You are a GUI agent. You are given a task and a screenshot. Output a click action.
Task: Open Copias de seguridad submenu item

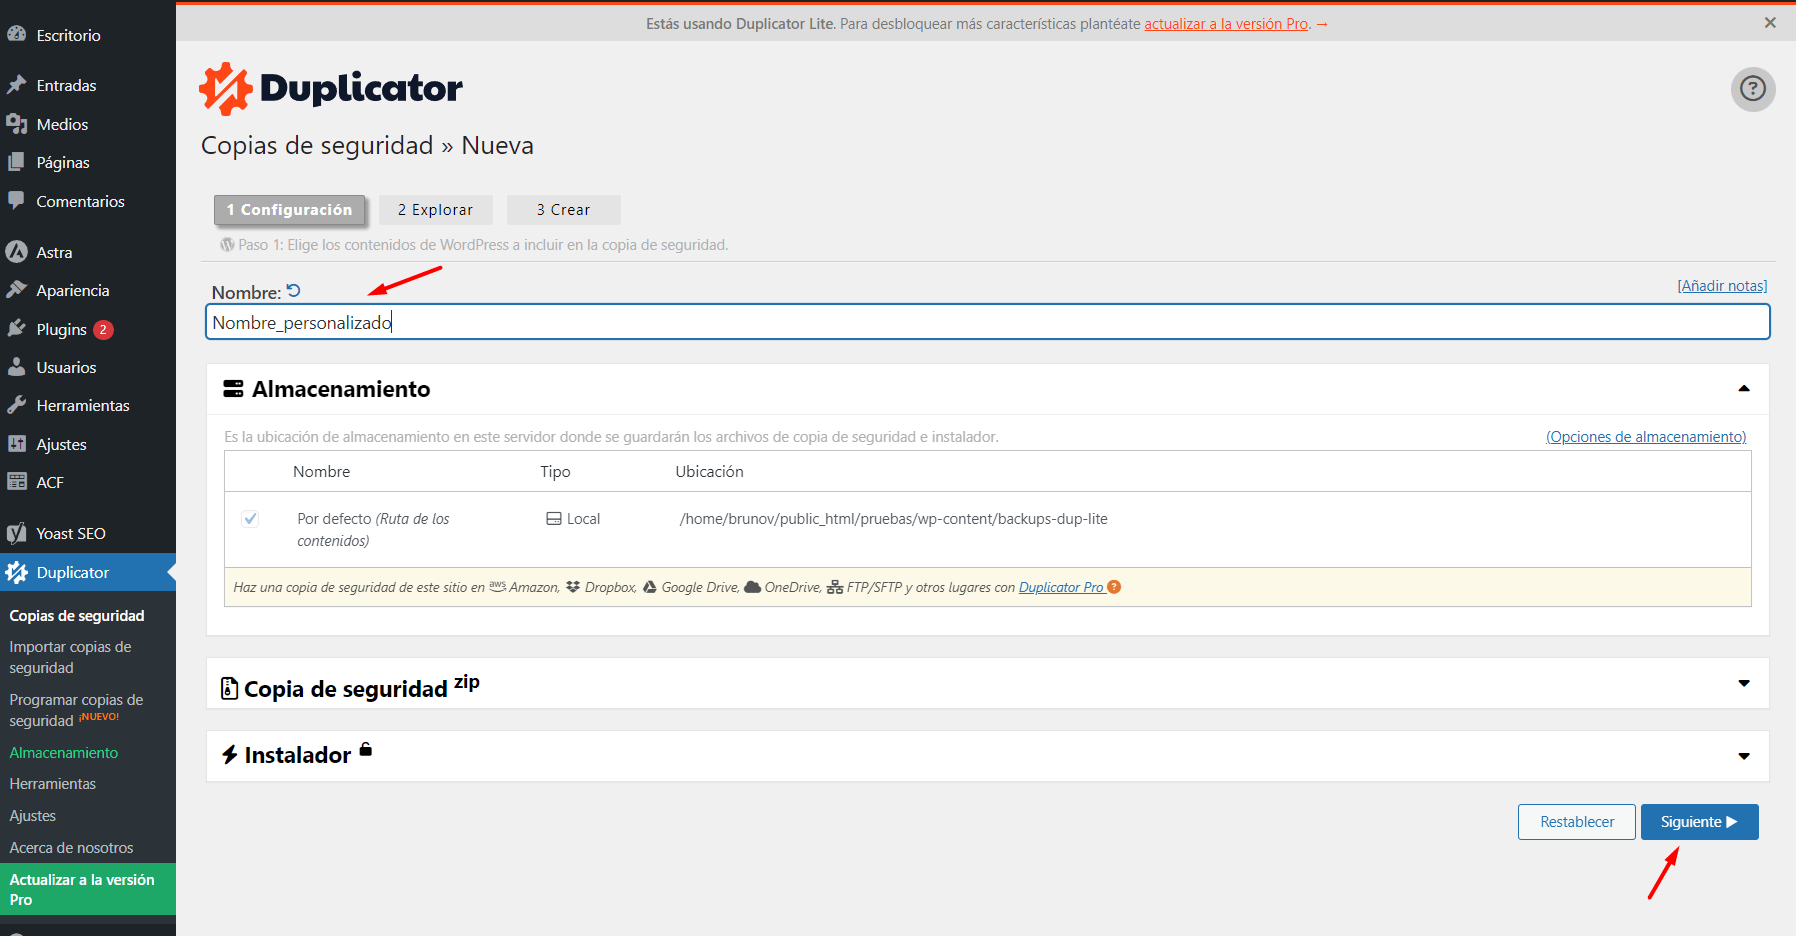77,616
